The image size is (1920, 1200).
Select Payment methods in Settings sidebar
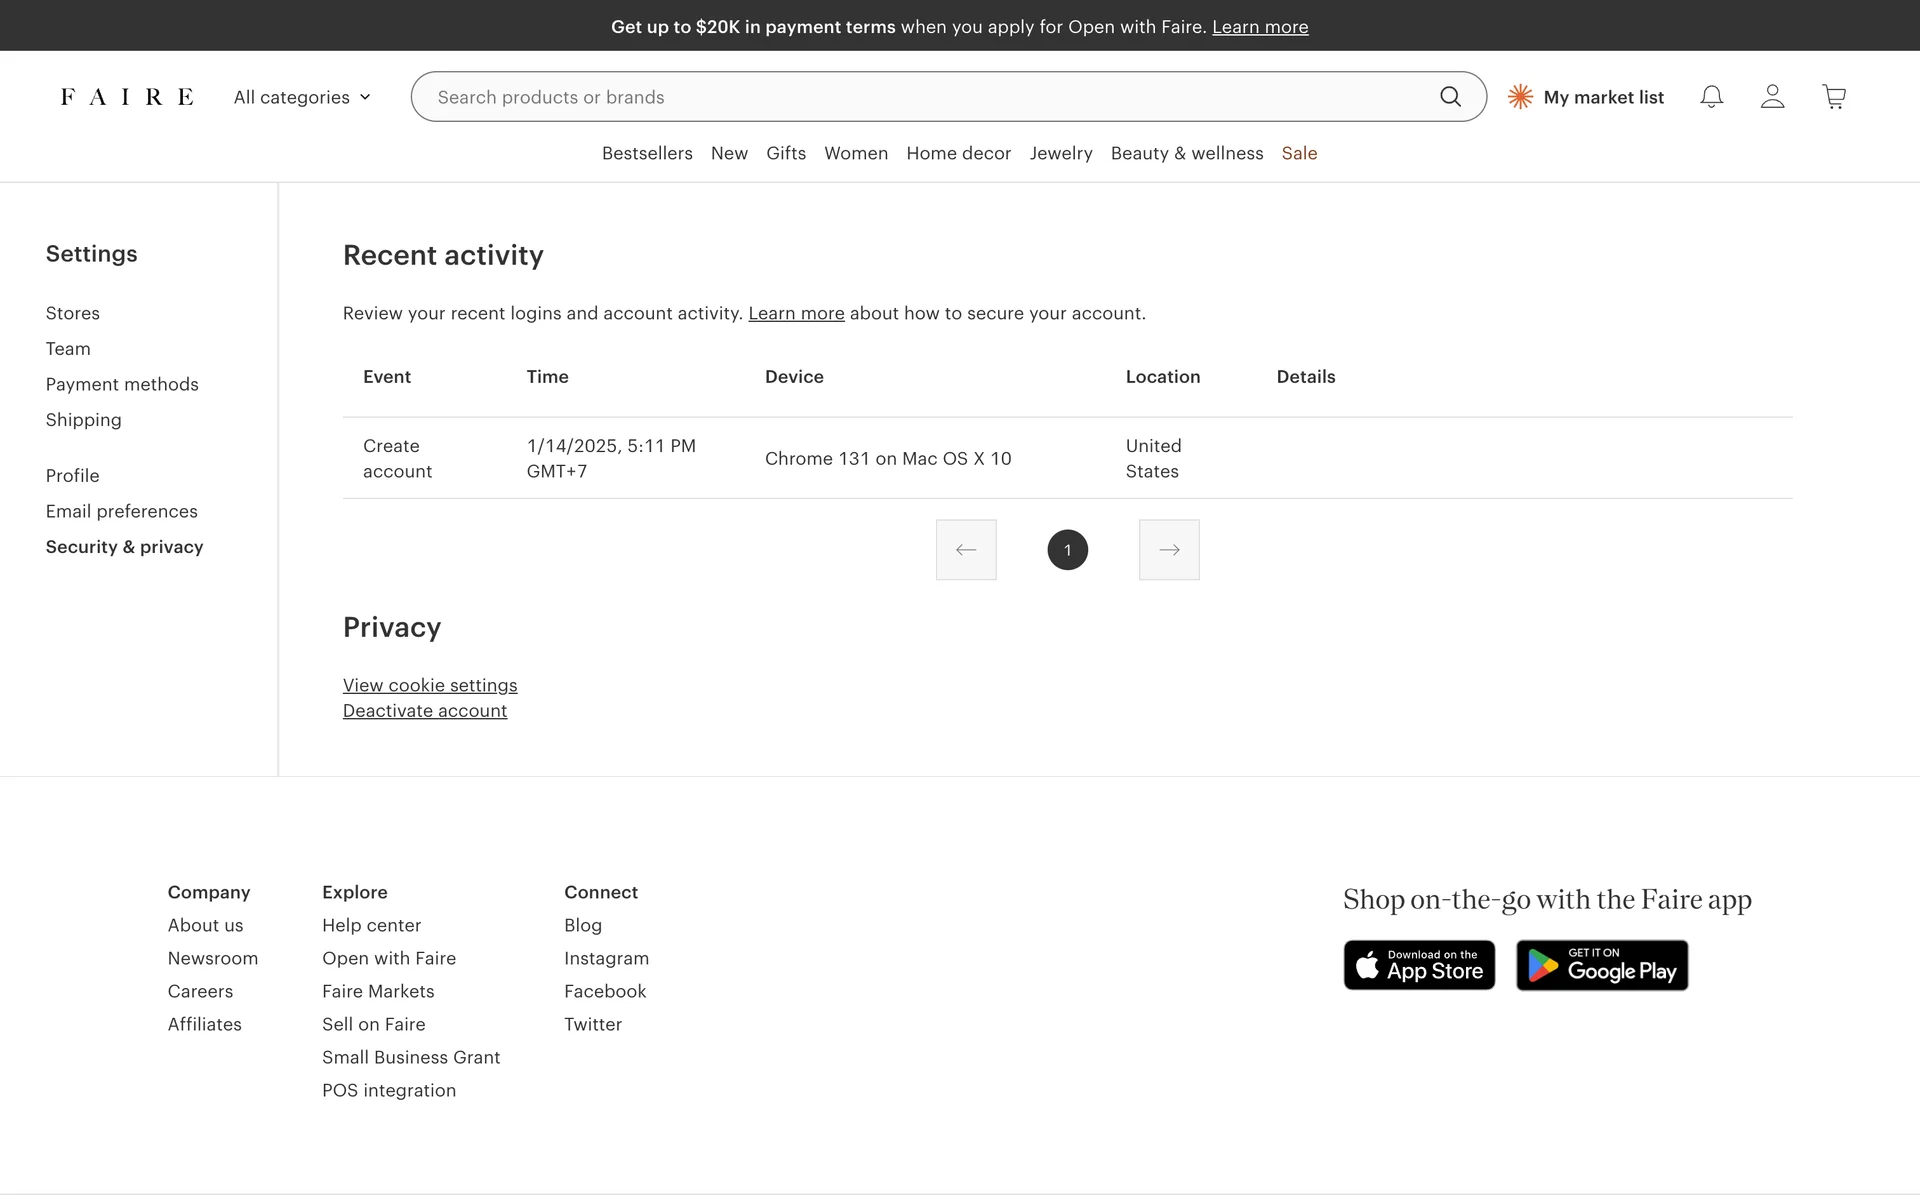122,384
